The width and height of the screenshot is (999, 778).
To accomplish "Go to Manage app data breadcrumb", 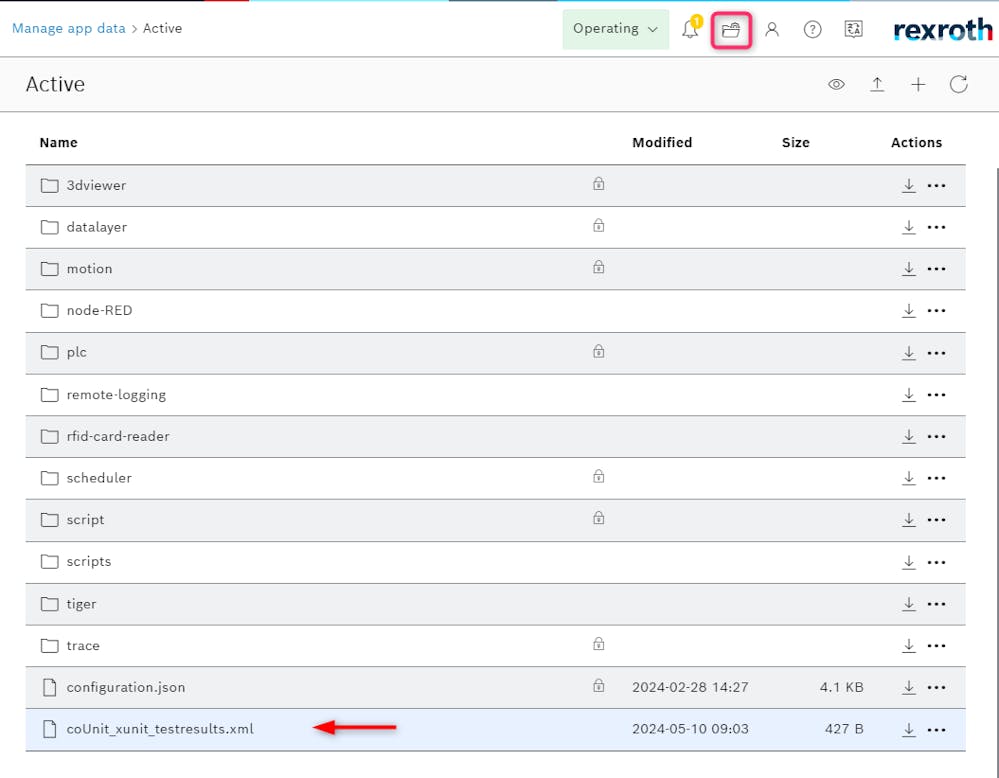I will [68, 28].
